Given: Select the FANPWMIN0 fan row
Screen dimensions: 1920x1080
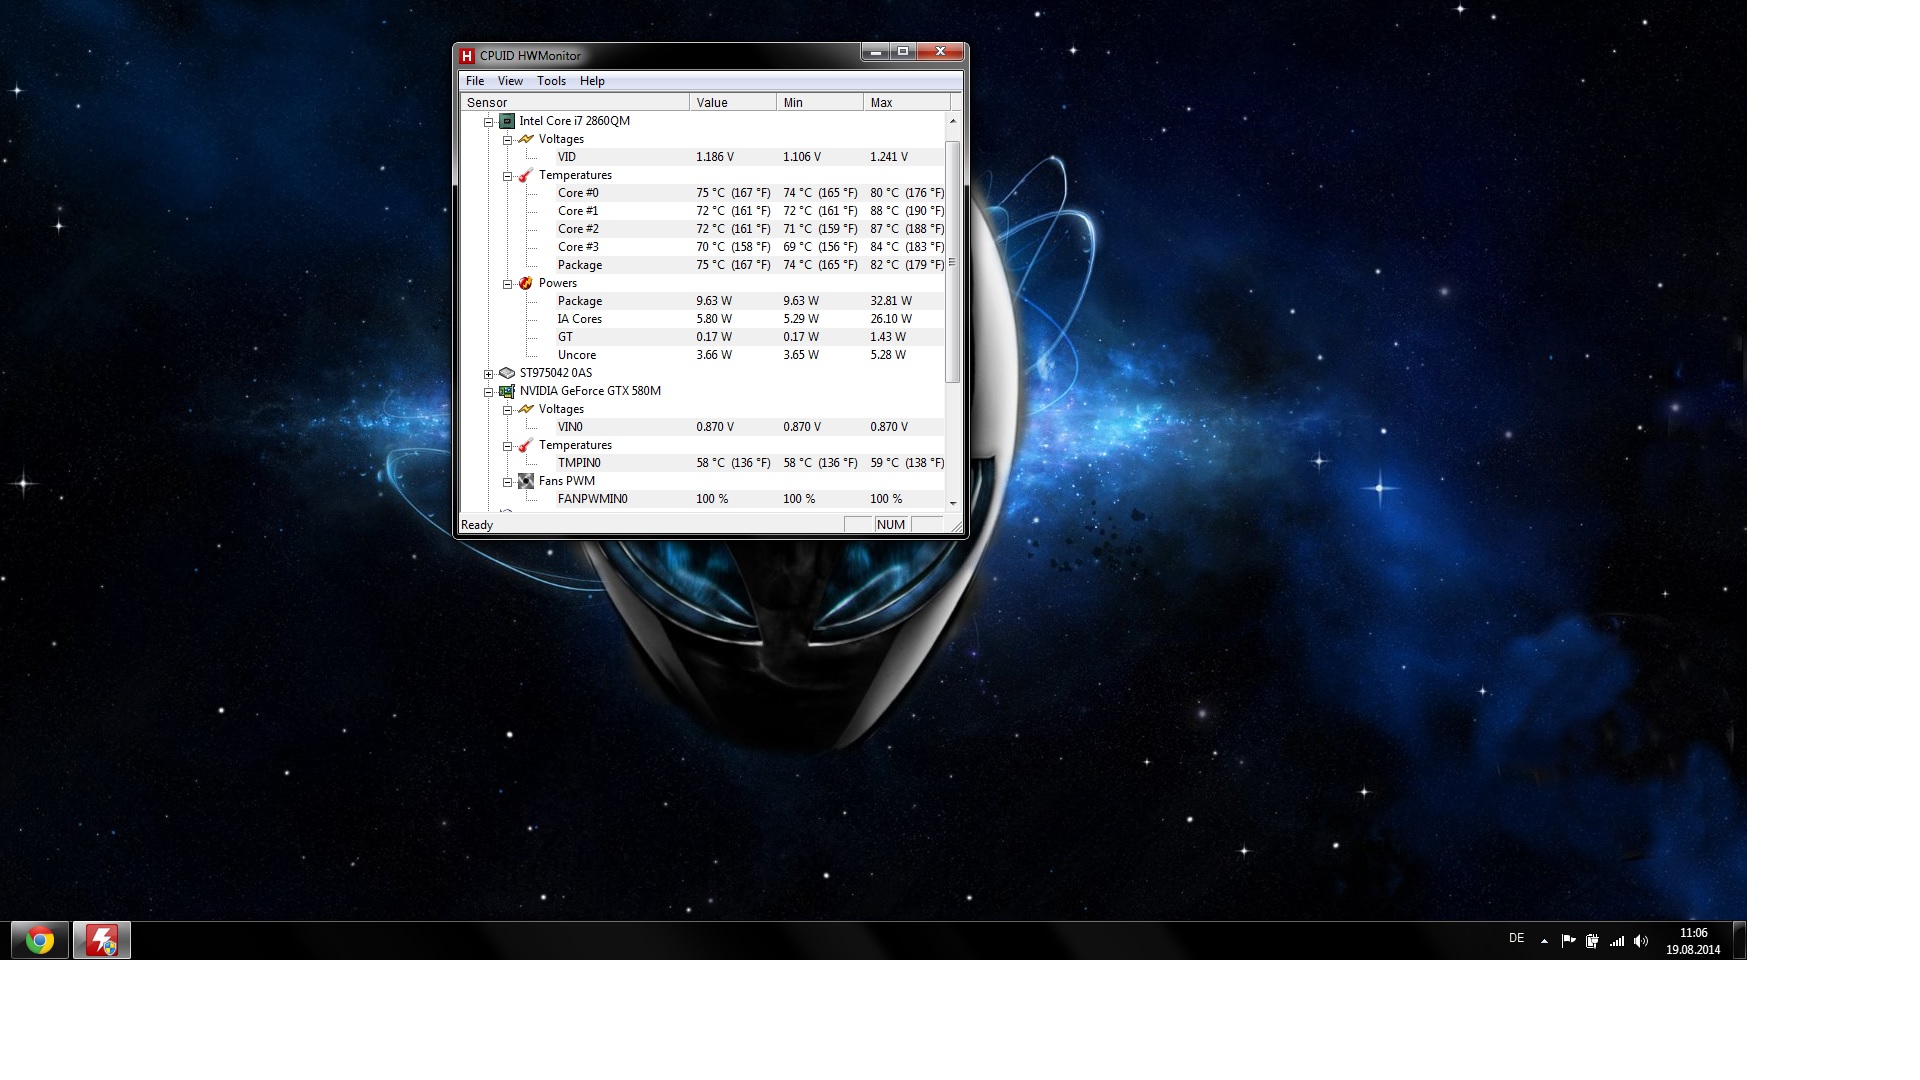Looking at the screenshot, I should [750, 499].
